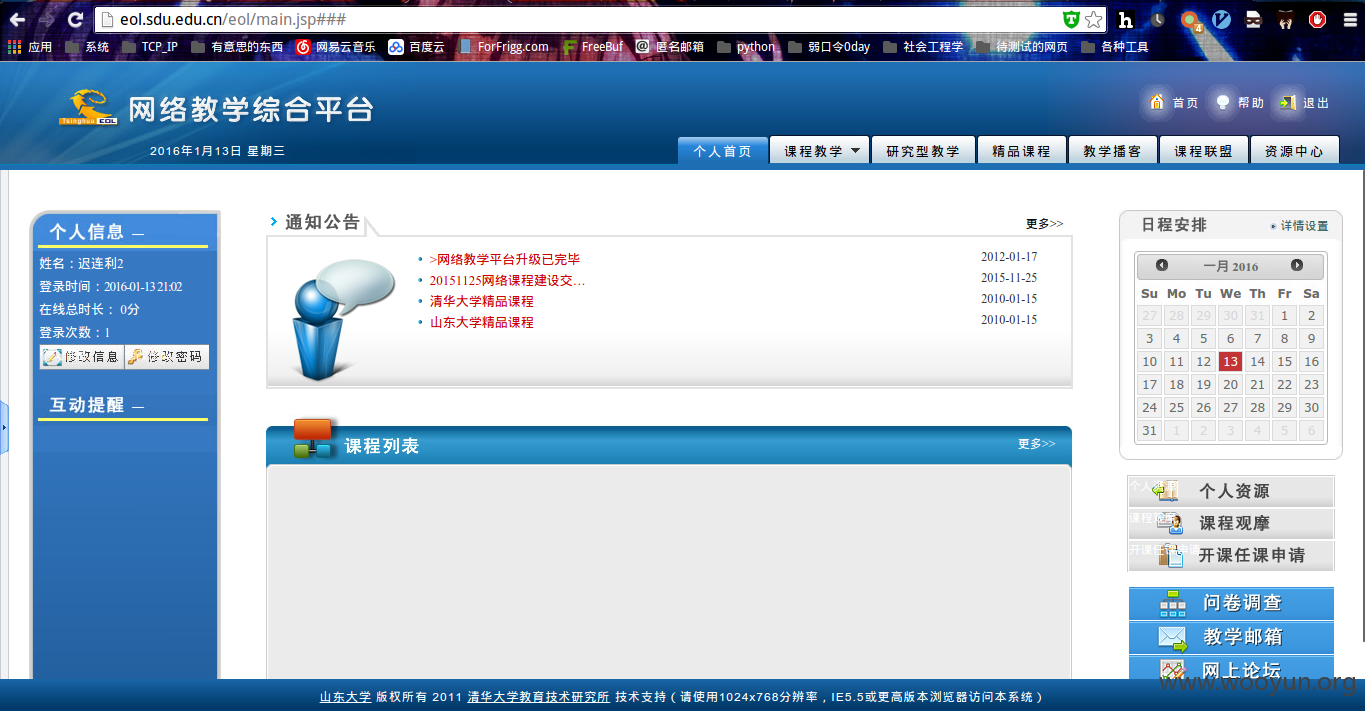The height and width of the screenshot is (711, 1365).
Task: Open the masked-face extension icon
Action: [1253, 19]
